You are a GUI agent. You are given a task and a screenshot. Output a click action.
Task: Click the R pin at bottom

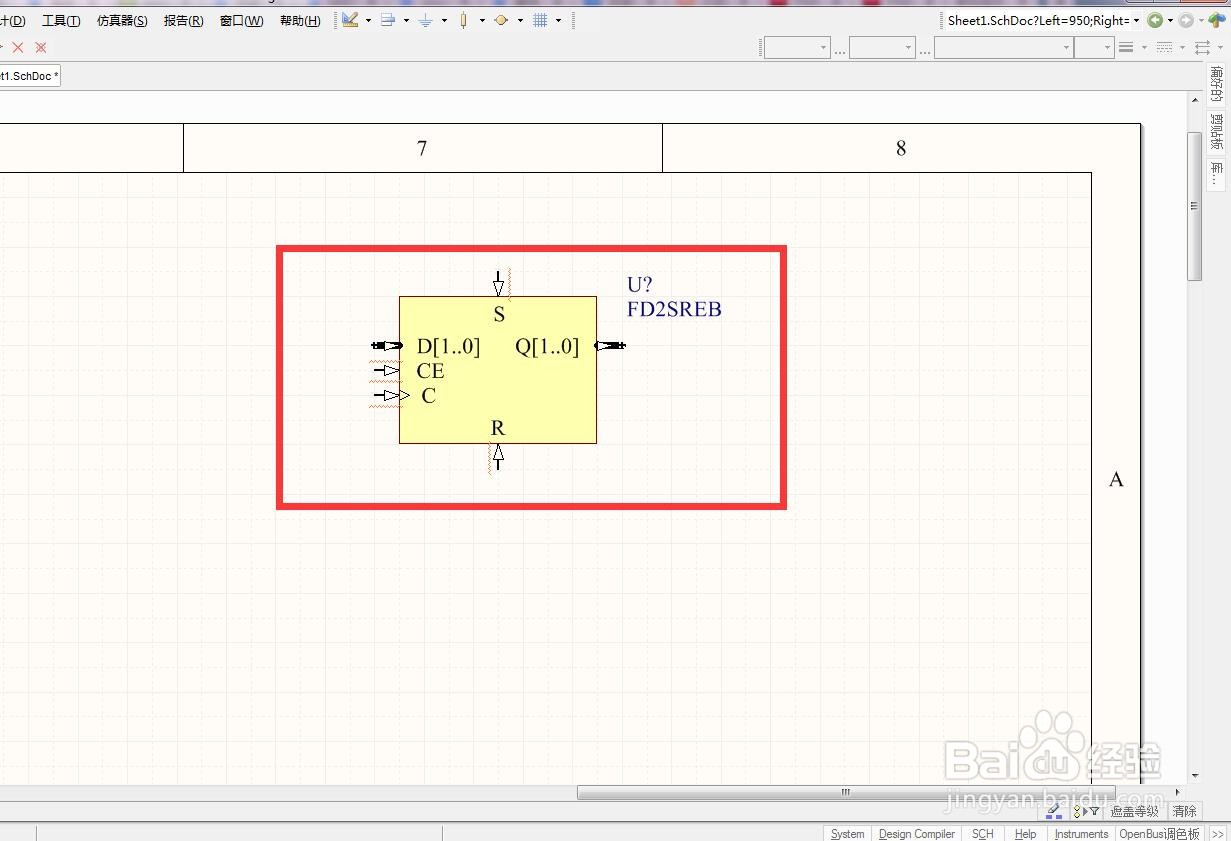click(x=498, y=457)
